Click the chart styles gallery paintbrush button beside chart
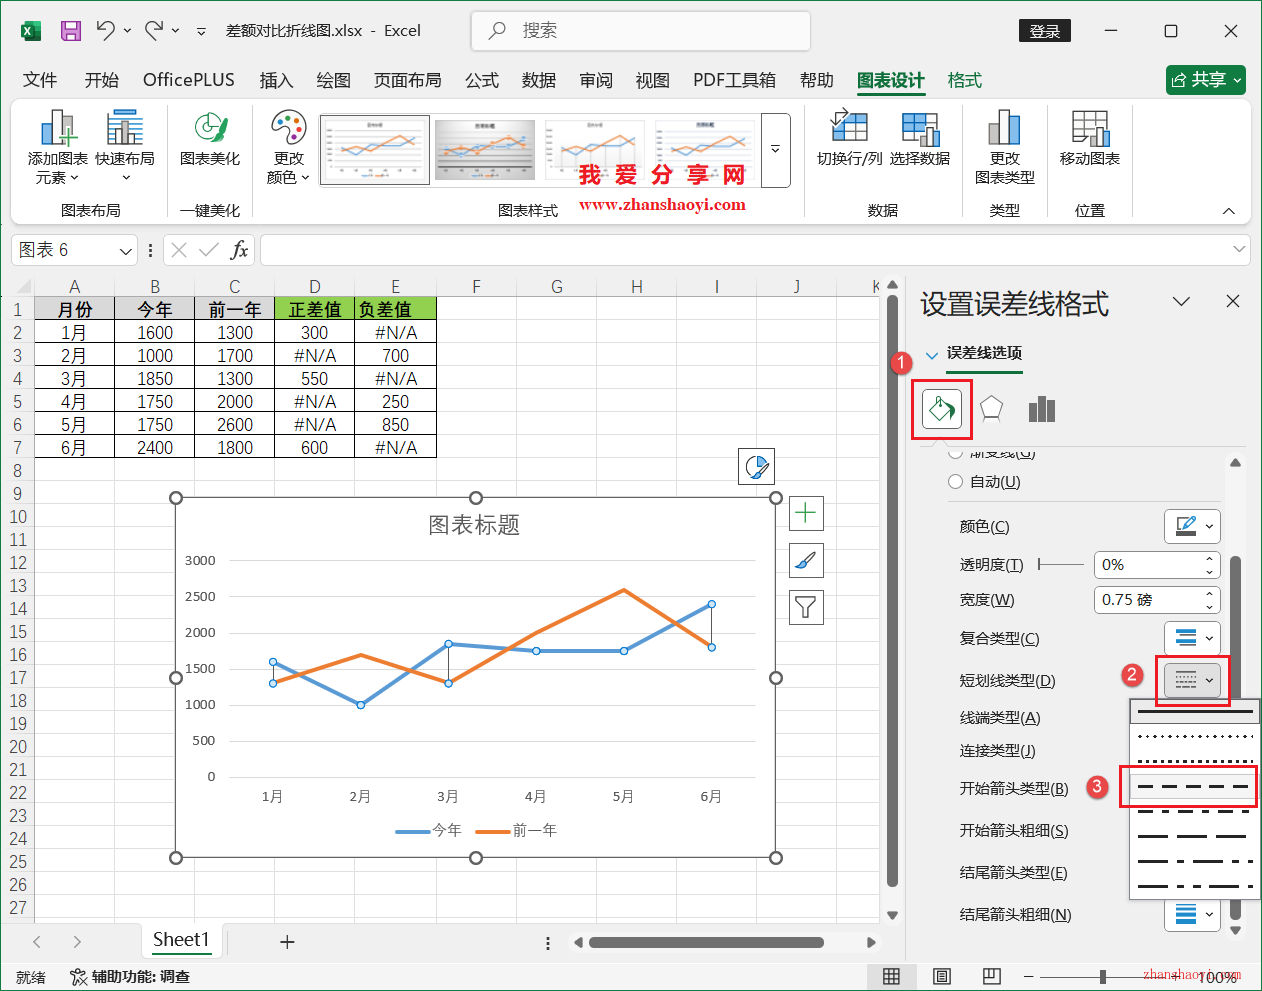 [805, 560]
